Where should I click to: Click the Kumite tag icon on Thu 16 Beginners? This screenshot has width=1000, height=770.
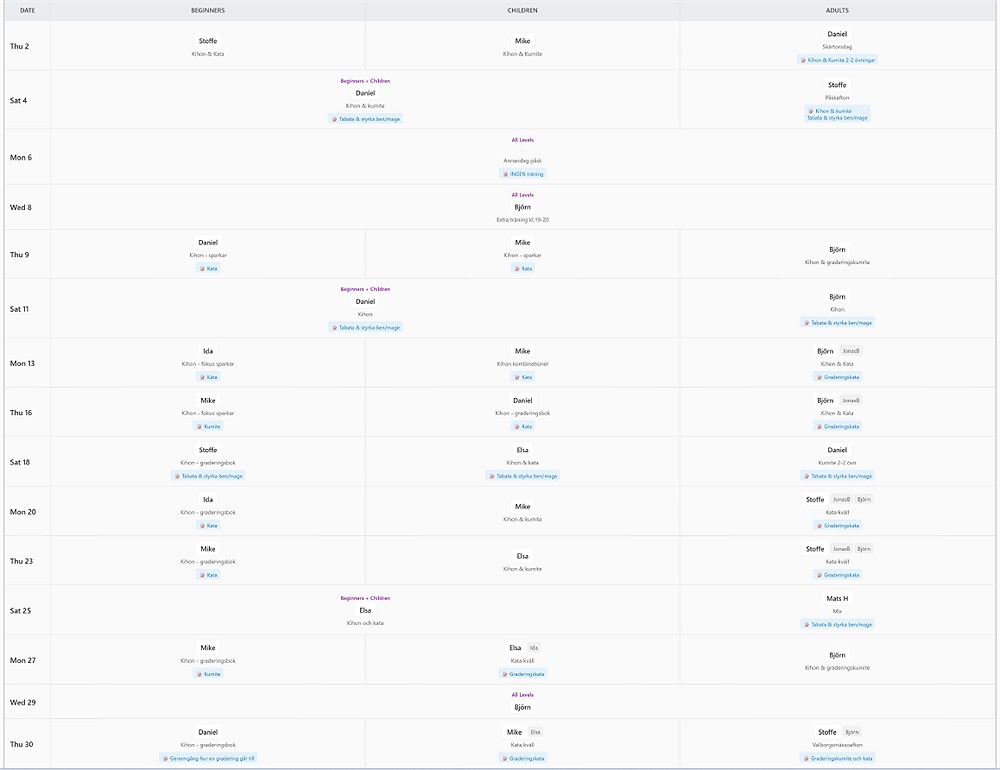pyautogui.click(x=199, y=427)
